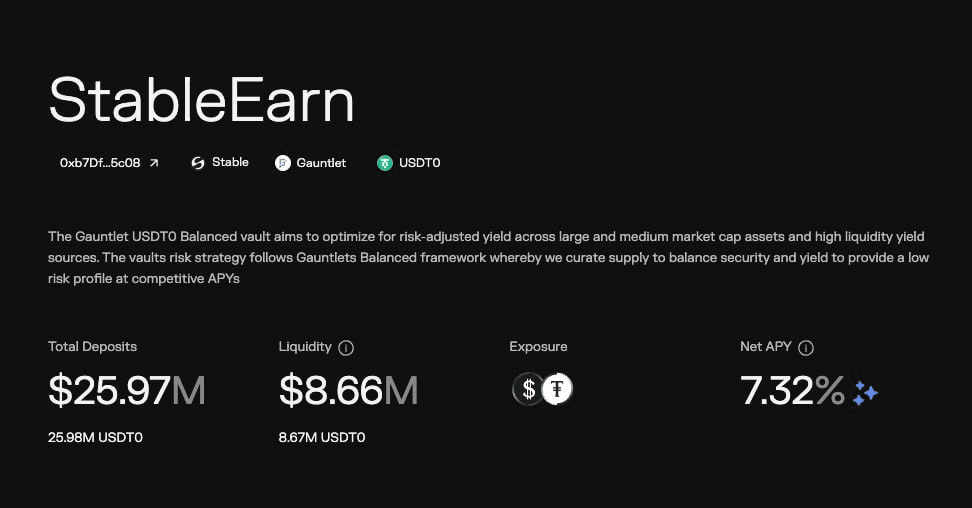Screen dimensions: 972x508
Task: Click the 8.67M USDT0 liquidity amount
Action: click(322, 437)
